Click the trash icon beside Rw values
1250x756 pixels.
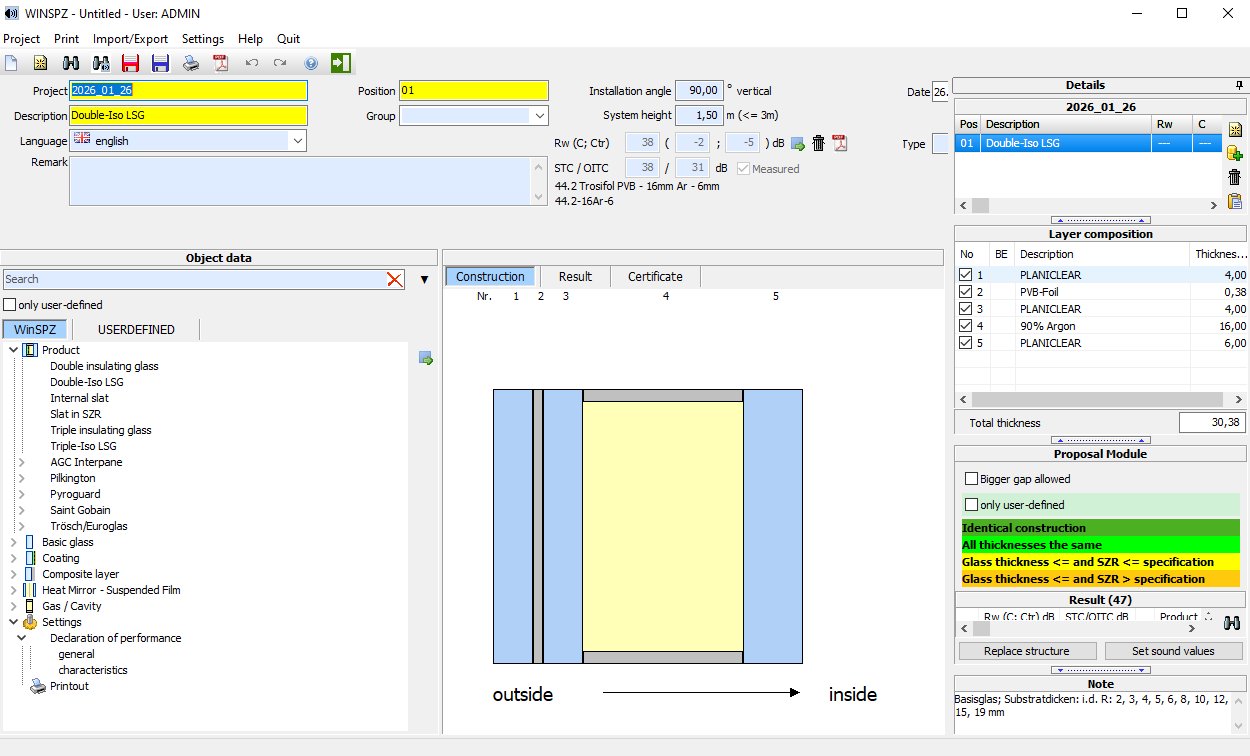(819, 143)
